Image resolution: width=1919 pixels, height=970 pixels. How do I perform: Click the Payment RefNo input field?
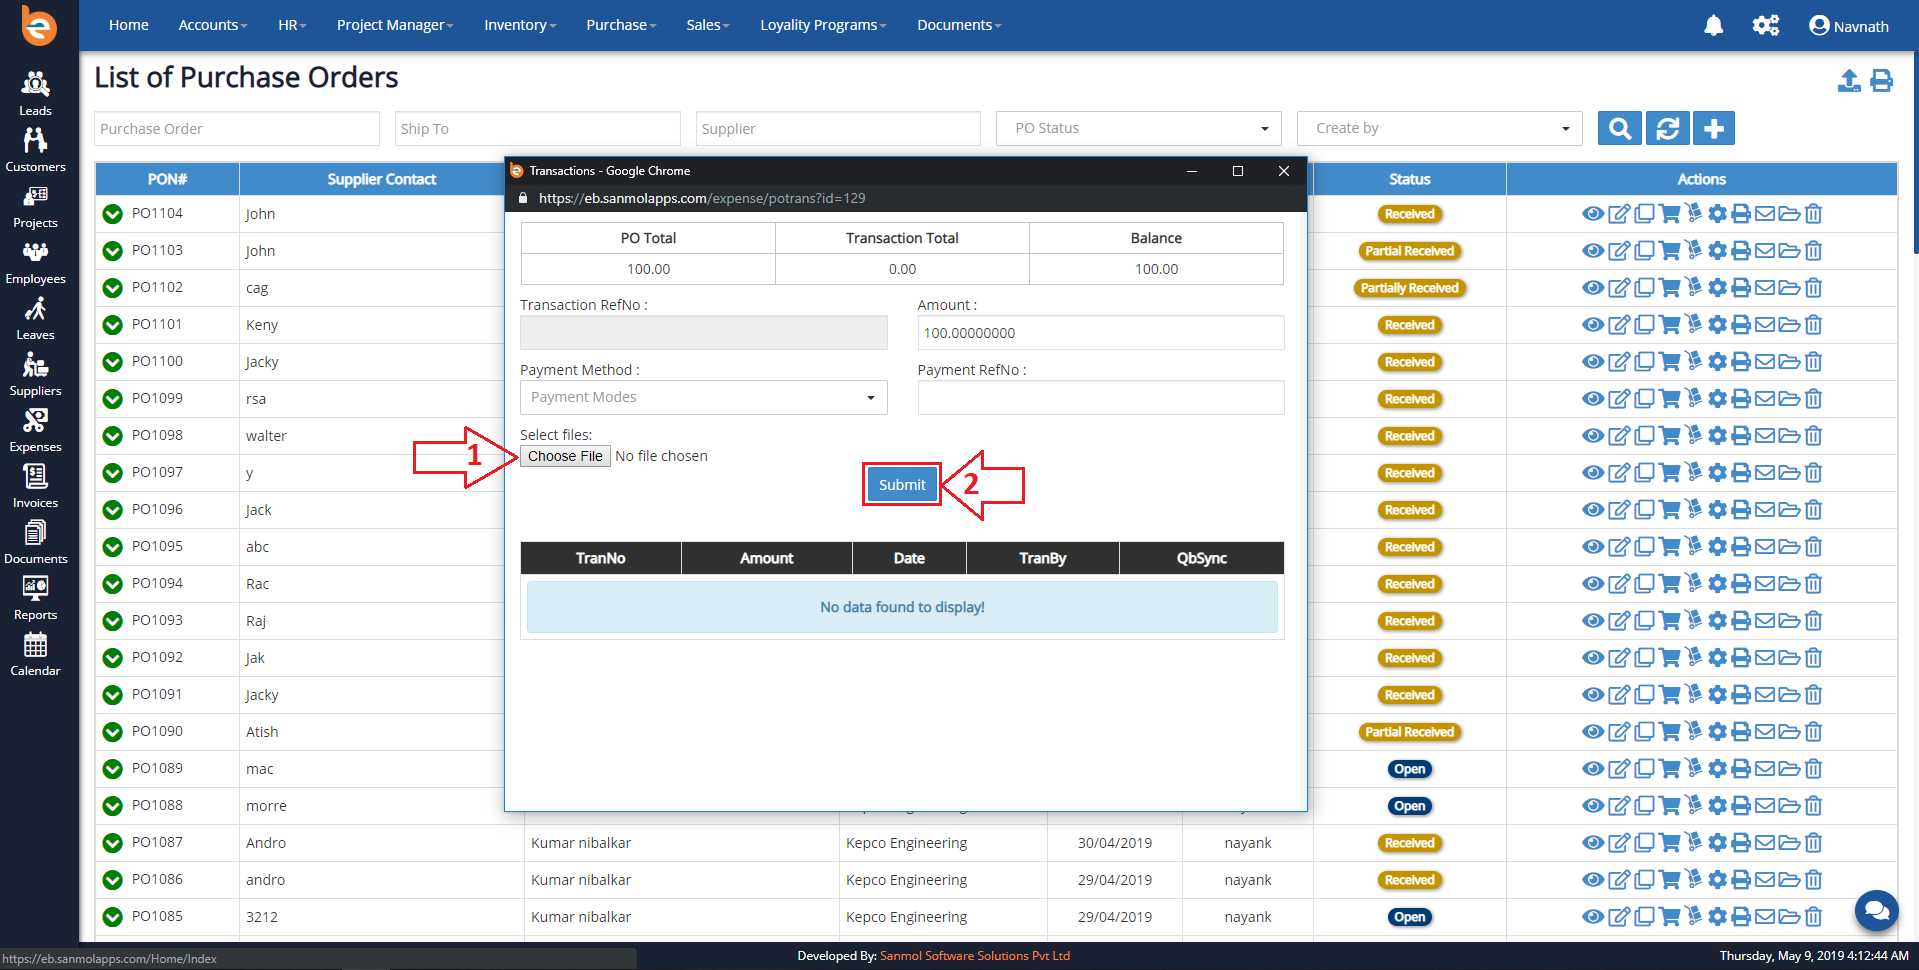[1101, 398]
